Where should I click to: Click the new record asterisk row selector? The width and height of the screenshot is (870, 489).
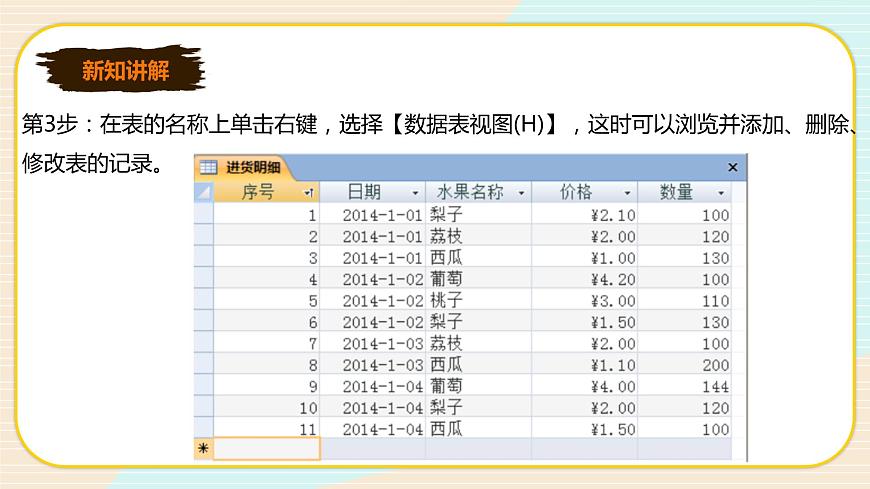coord(204,448)
